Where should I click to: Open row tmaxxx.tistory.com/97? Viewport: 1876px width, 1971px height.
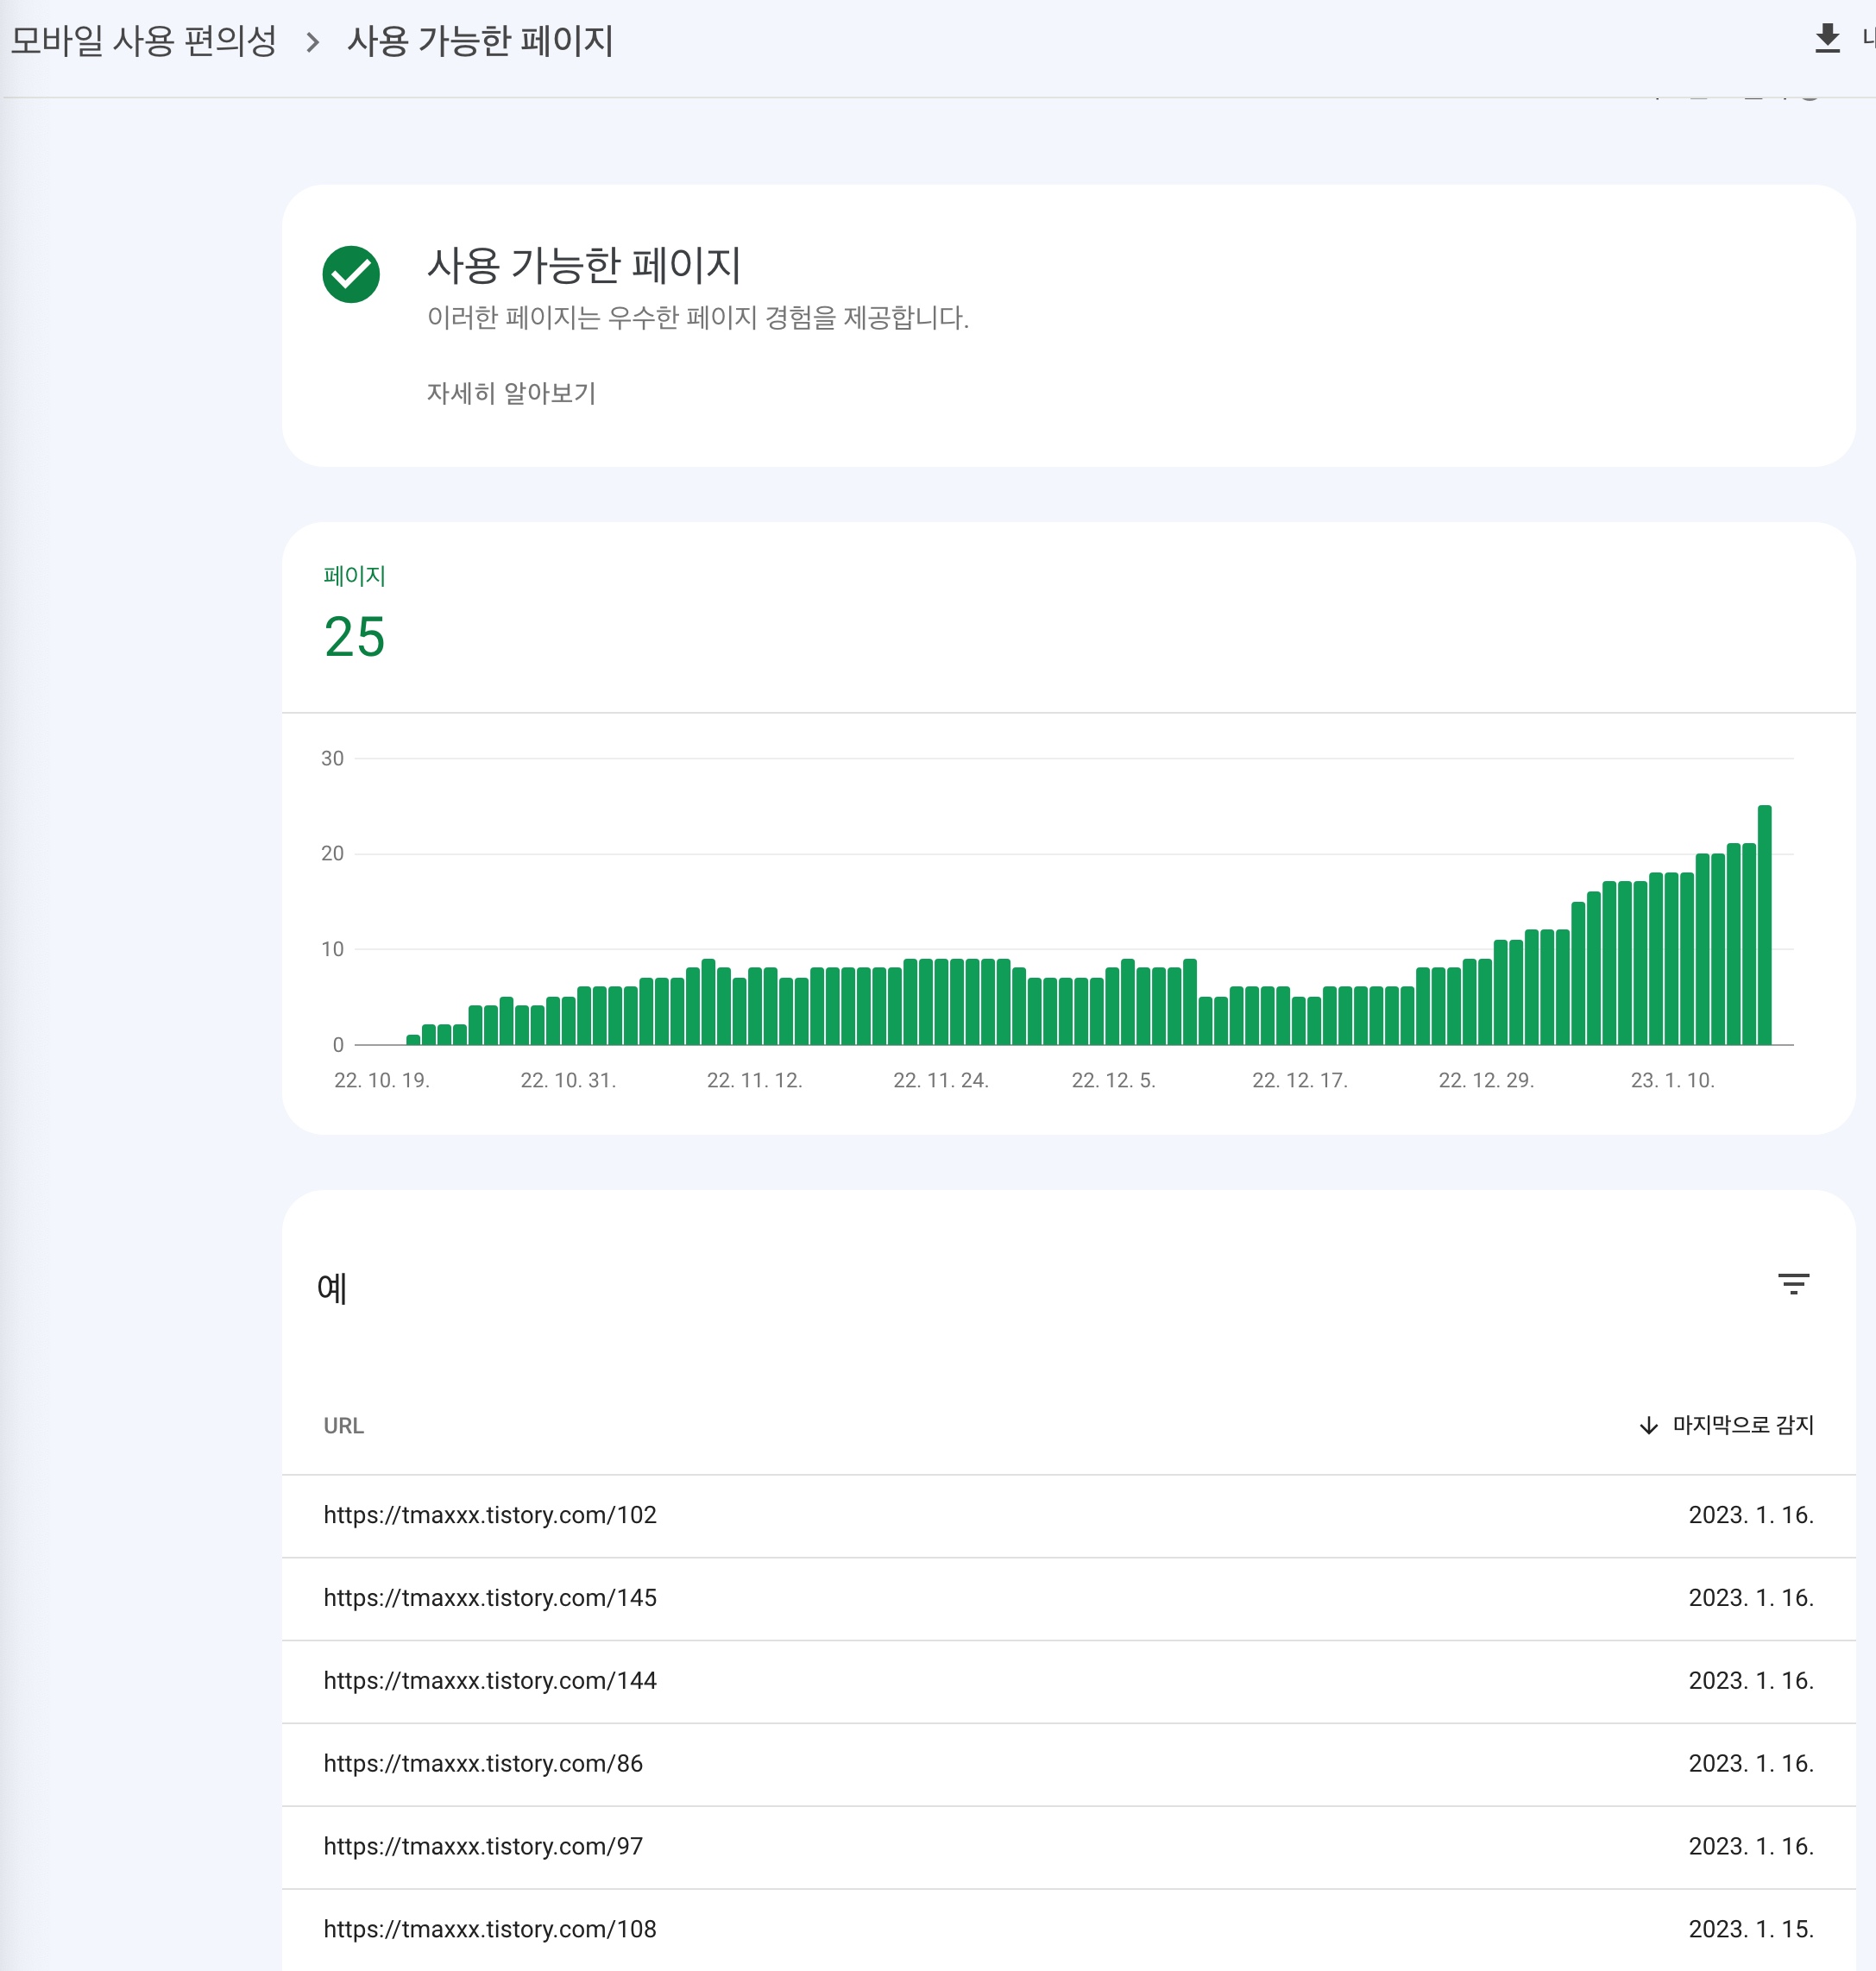(483, 1846)
